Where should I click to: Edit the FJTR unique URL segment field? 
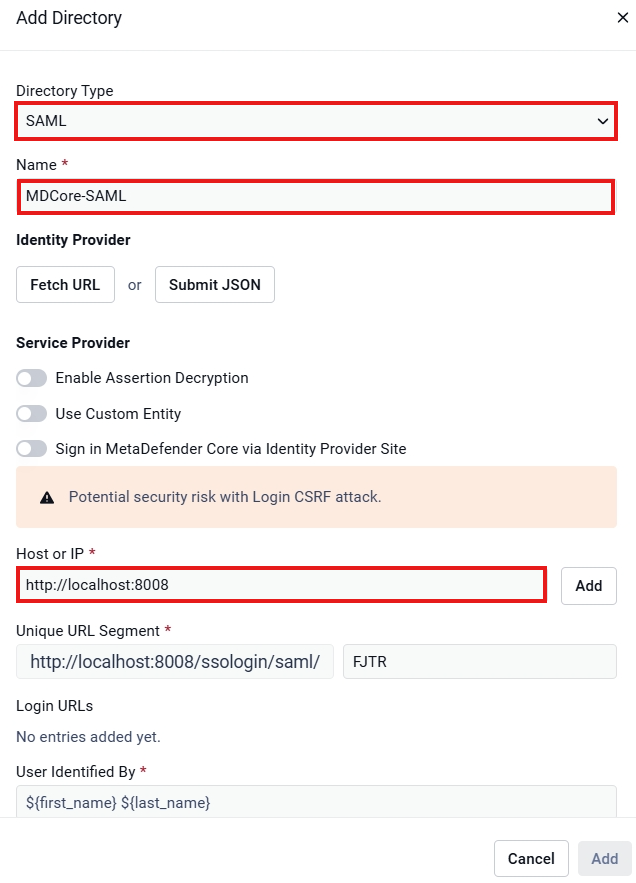480,662
